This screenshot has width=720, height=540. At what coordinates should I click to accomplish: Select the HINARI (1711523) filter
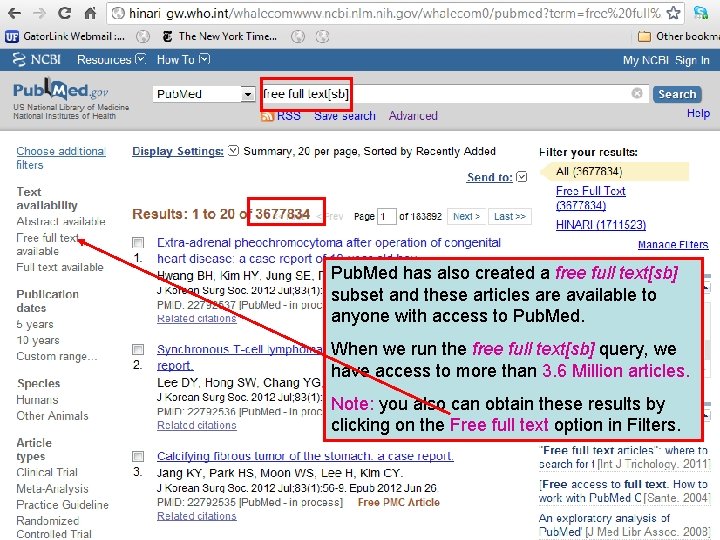601,225
